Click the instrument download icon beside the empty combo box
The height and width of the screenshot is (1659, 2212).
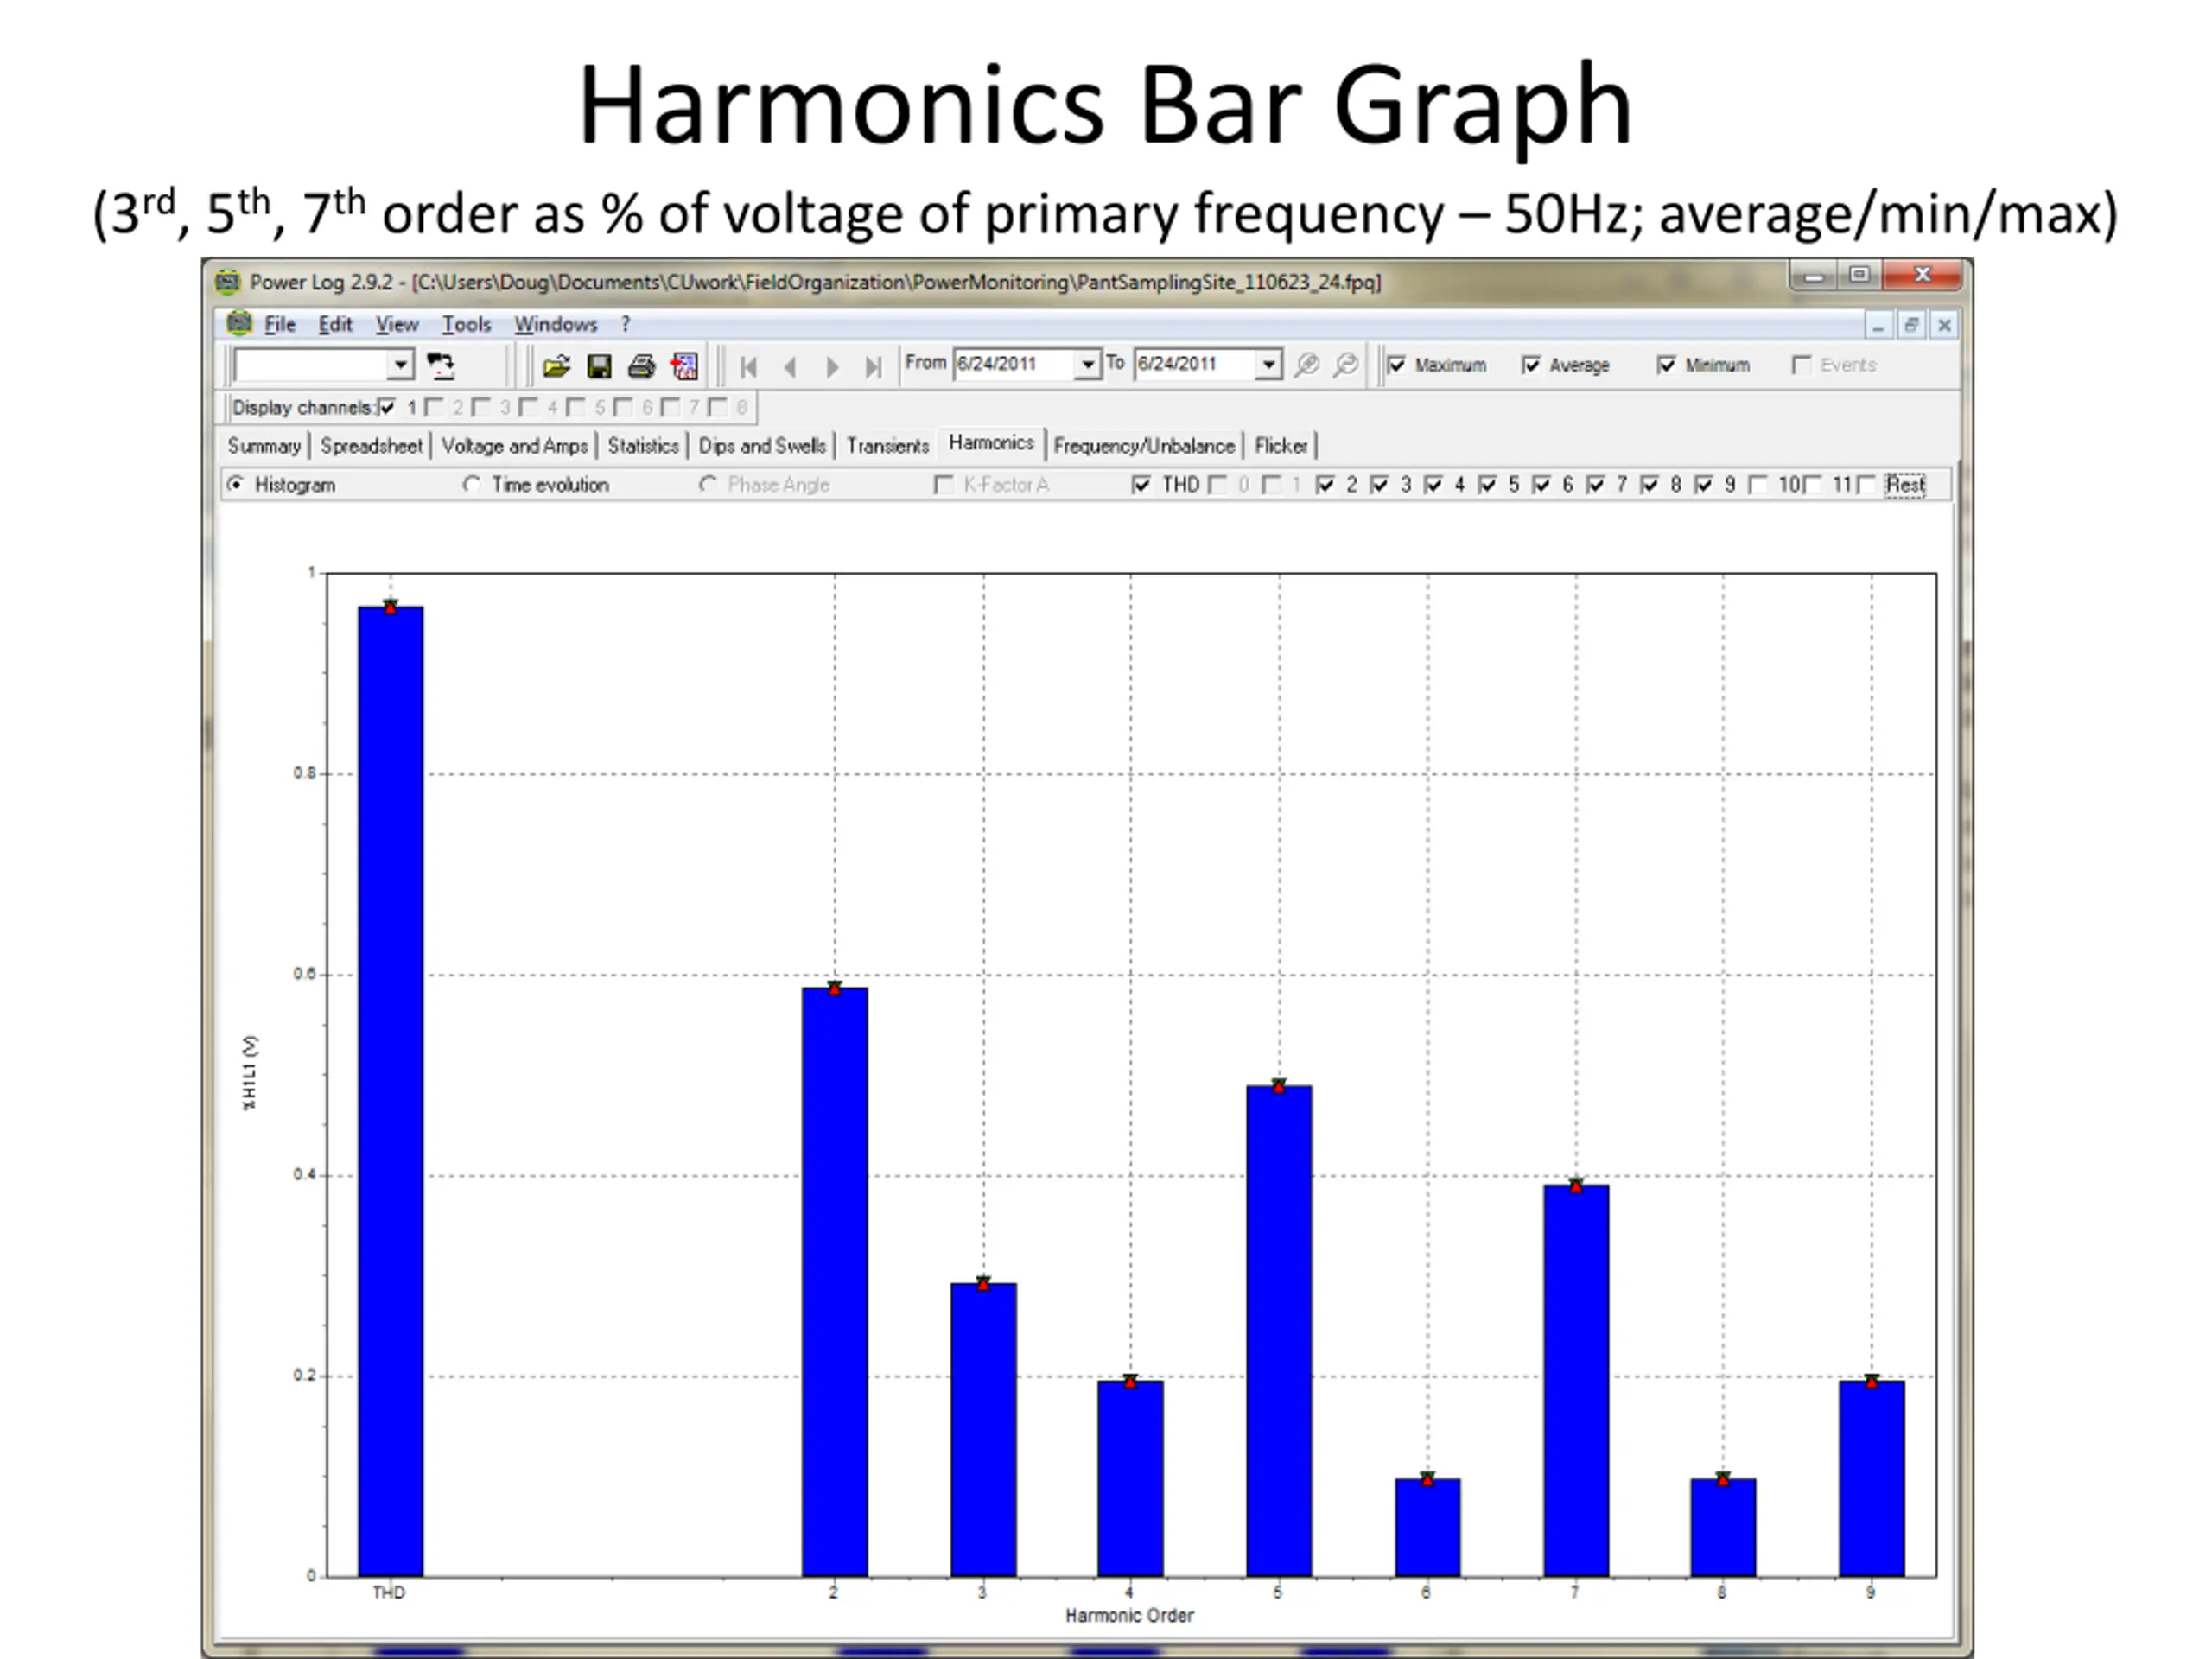(x=440, y=366)
